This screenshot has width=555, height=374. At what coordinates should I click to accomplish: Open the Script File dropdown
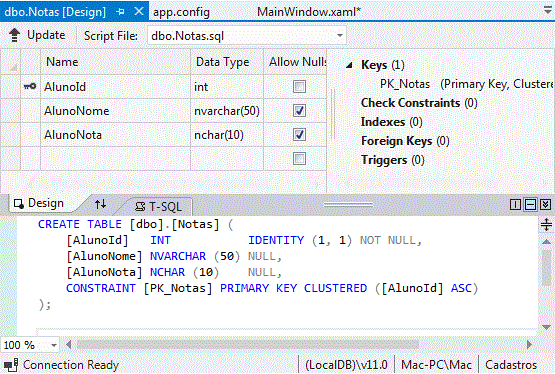(339, 36)
